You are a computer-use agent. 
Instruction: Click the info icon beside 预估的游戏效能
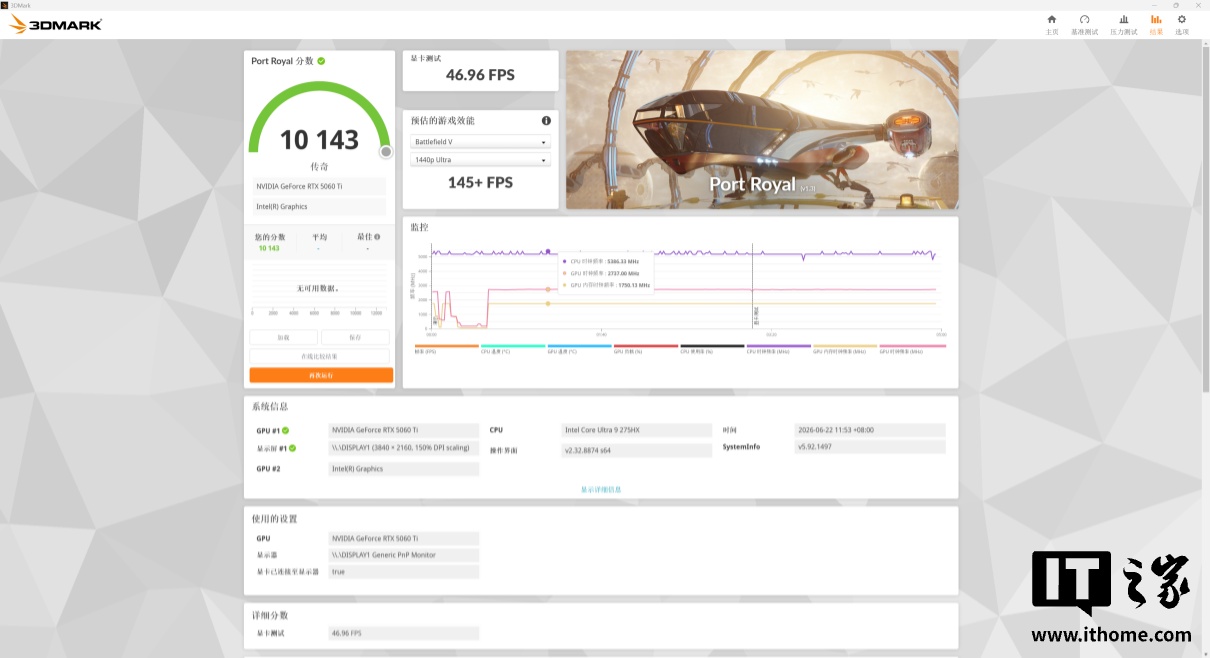pyautogui.click(x=546, y=121)
